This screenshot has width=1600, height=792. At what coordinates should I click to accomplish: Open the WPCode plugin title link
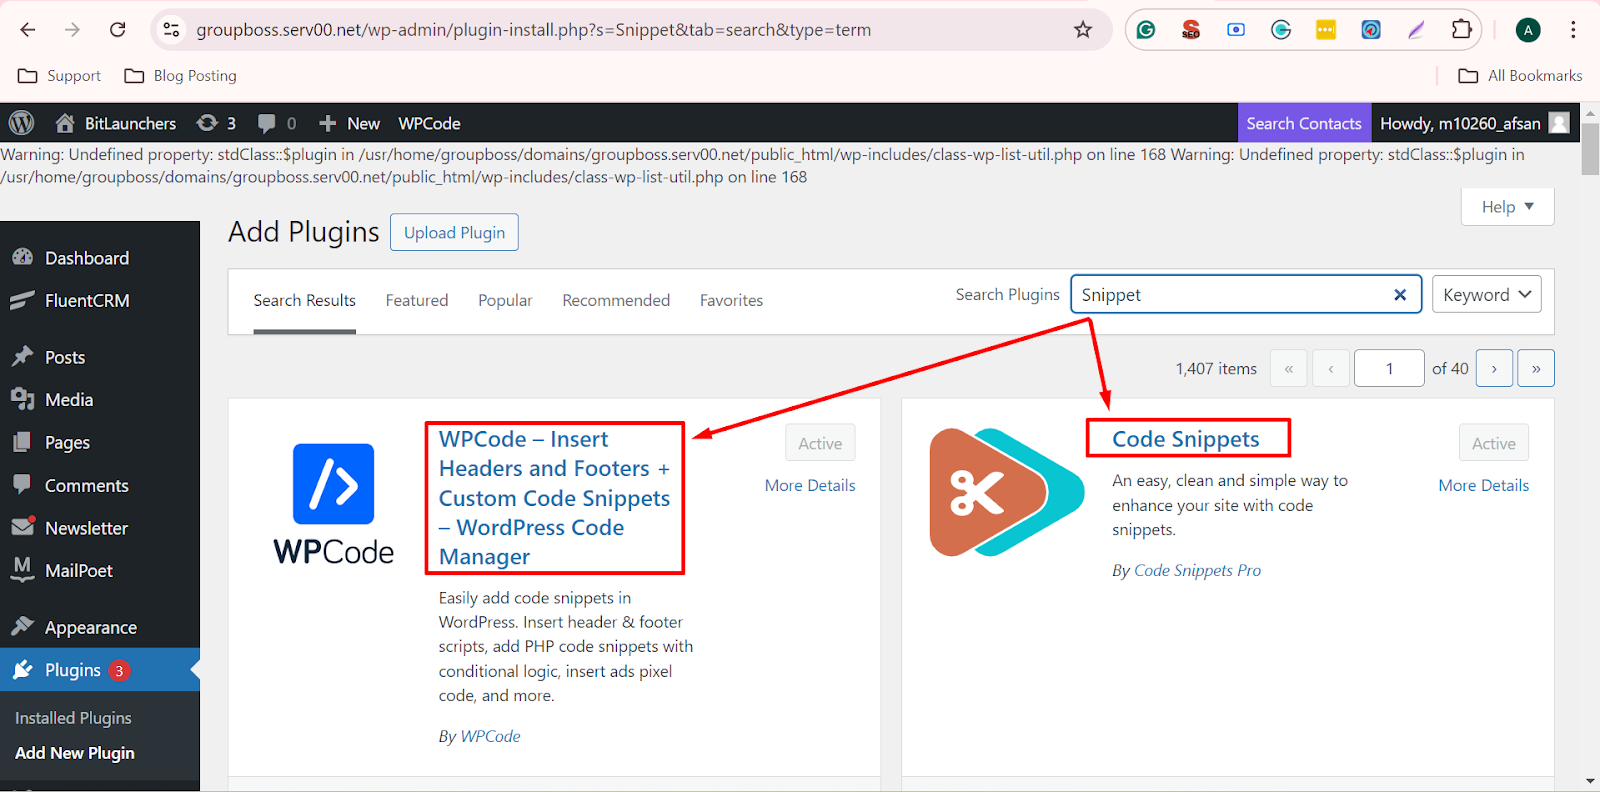[554, 498]
